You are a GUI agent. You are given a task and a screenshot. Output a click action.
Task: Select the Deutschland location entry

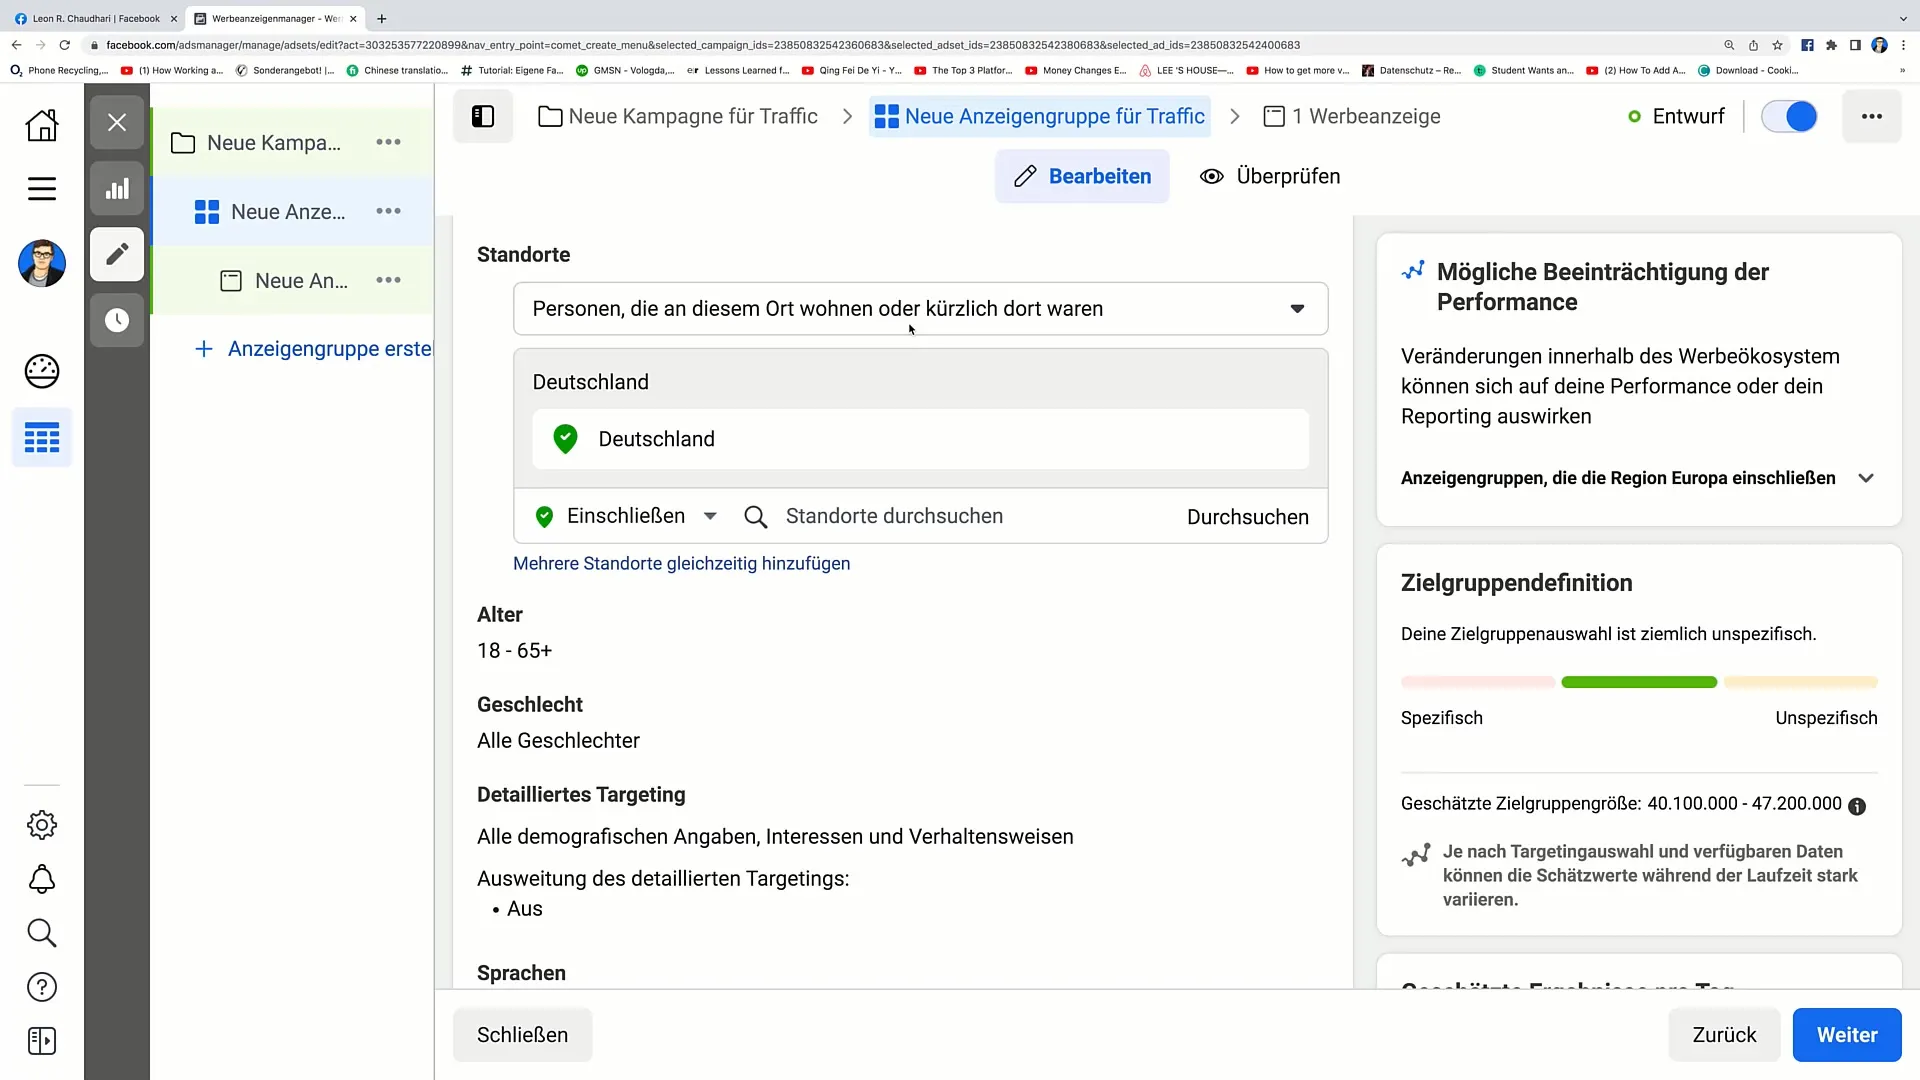(x=920, y=439)
